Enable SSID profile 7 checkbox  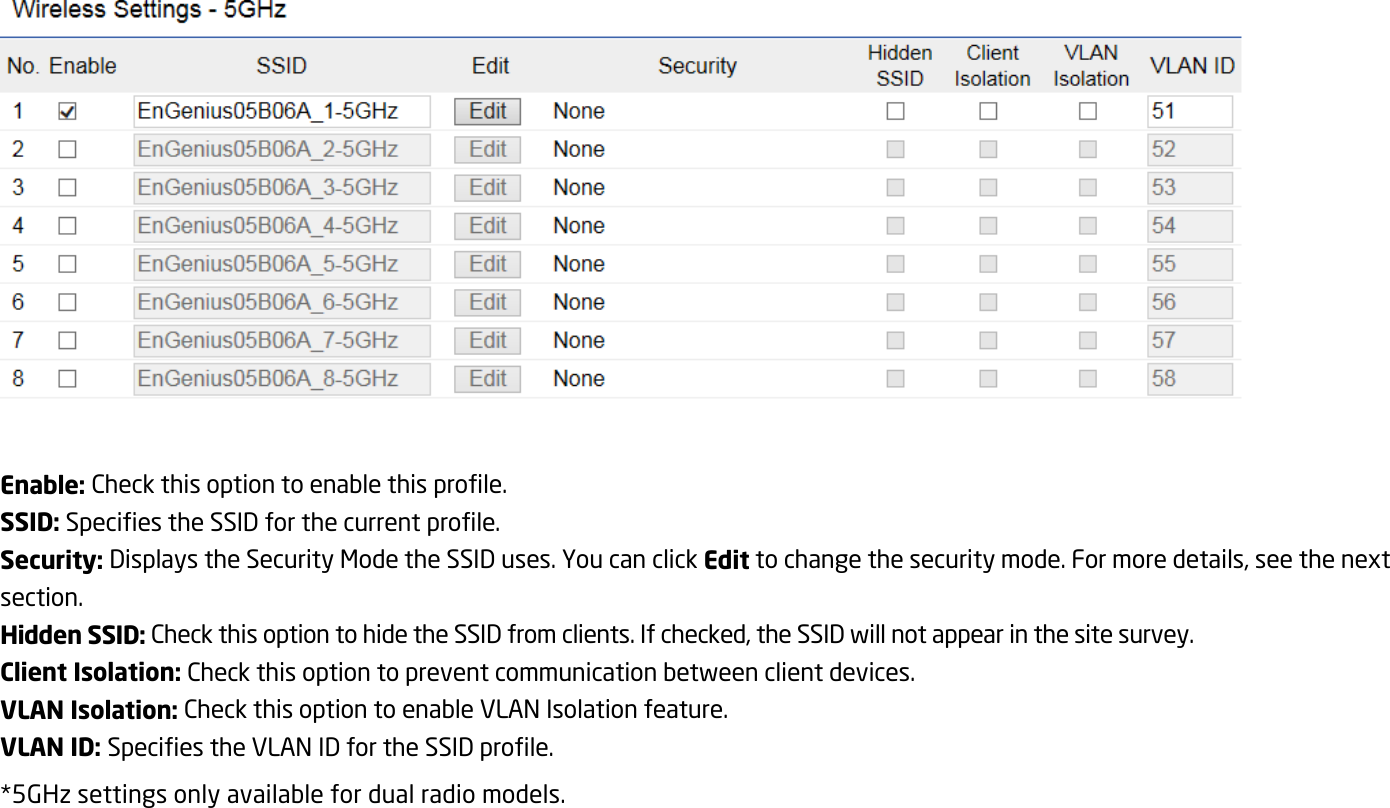(68, 341)
